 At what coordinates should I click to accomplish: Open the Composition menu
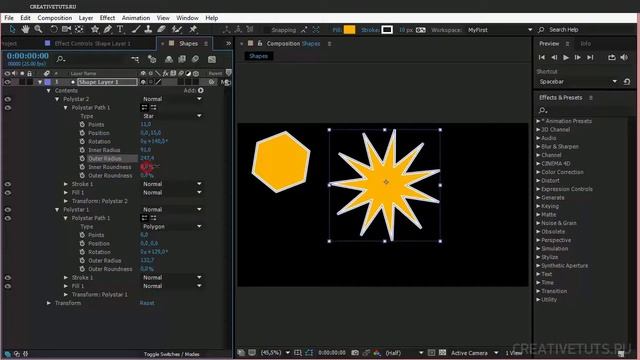tap(55, 18)
